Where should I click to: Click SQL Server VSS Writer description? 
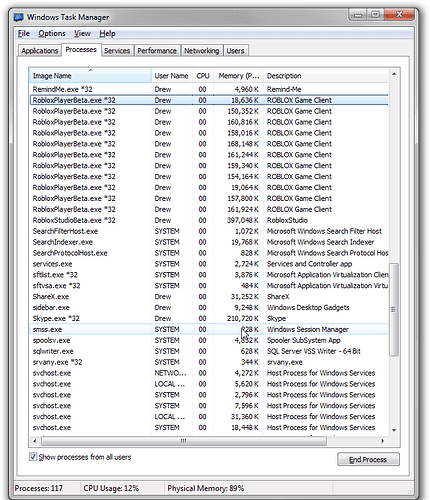coord(314,351)
